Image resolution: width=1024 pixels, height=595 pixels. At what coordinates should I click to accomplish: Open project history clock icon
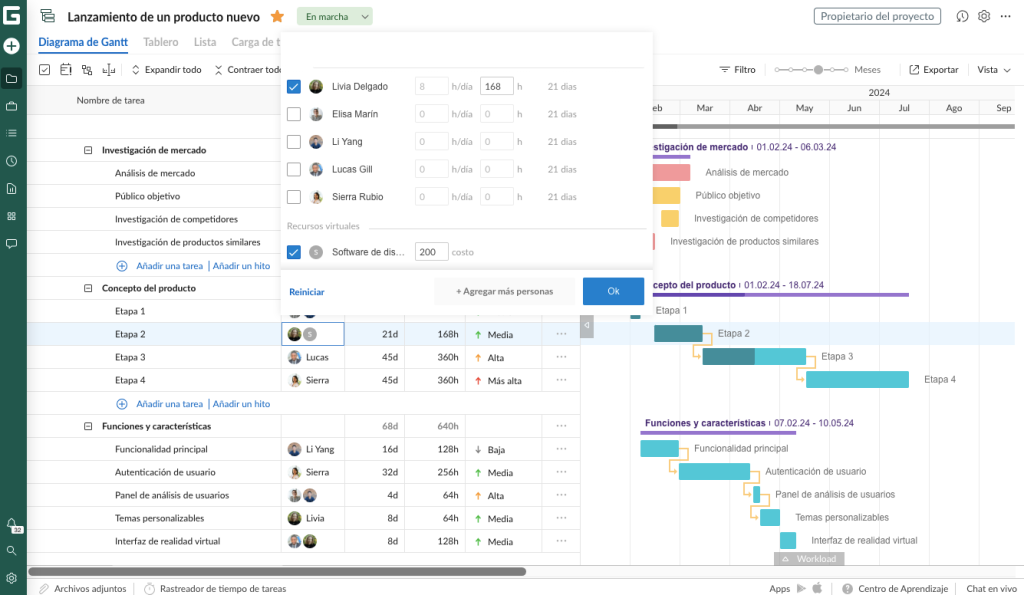click(x=962, y=16)
